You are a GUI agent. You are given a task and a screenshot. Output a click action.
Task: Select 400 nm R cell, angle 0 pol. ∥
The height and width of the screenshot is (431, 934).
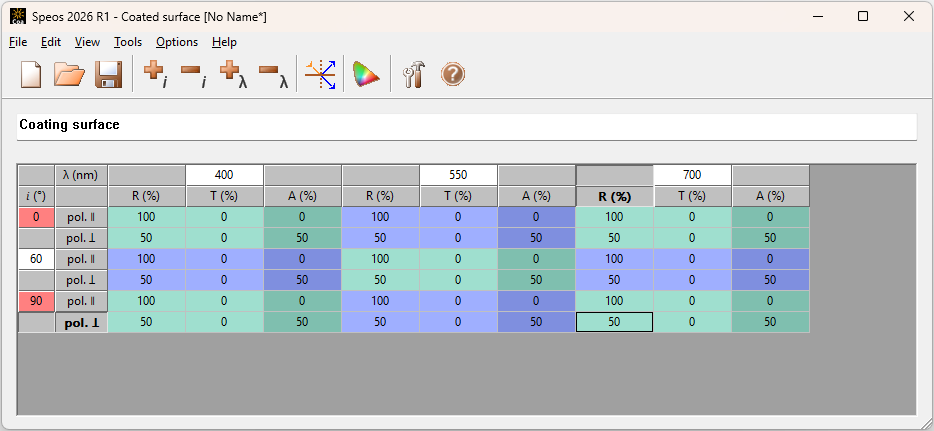click(147, 217)
